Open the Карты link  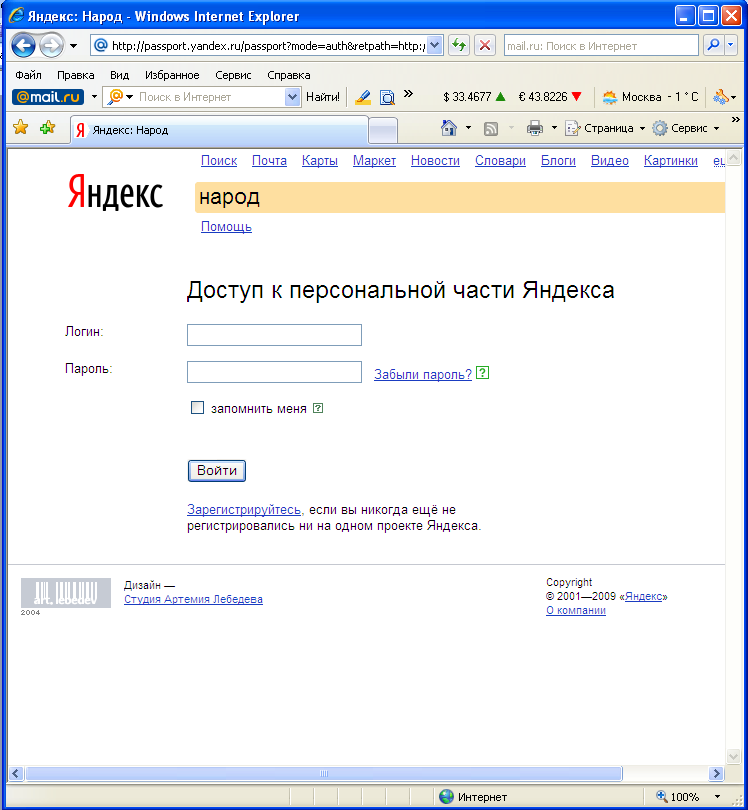(x=320, y=161)
